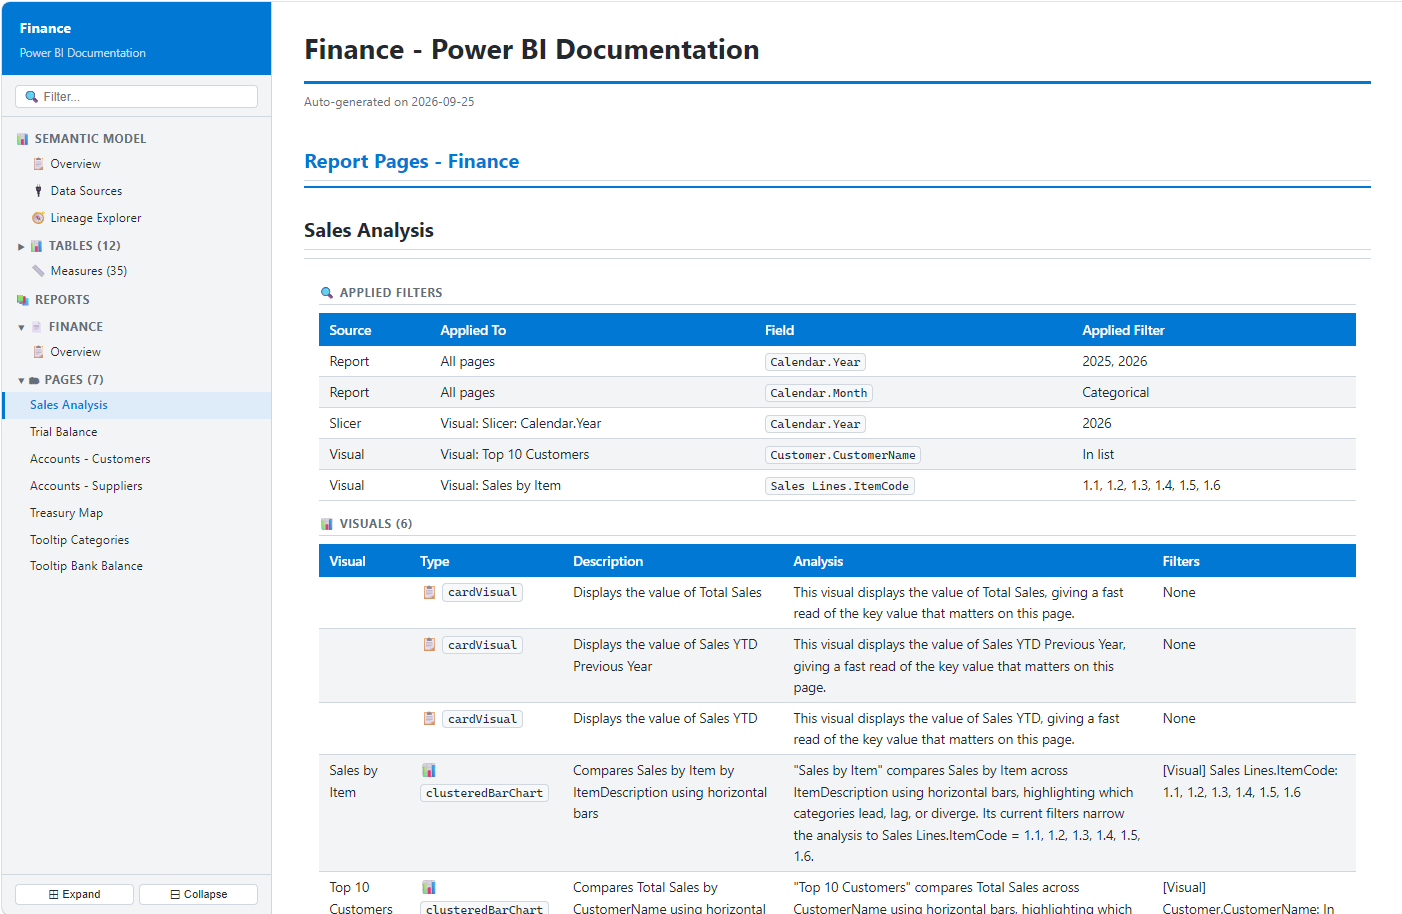Viewport: 1402px width, 914px height.
Task: Click the Reports section icon
Action: pyautogui.click(x=23, y=300)
